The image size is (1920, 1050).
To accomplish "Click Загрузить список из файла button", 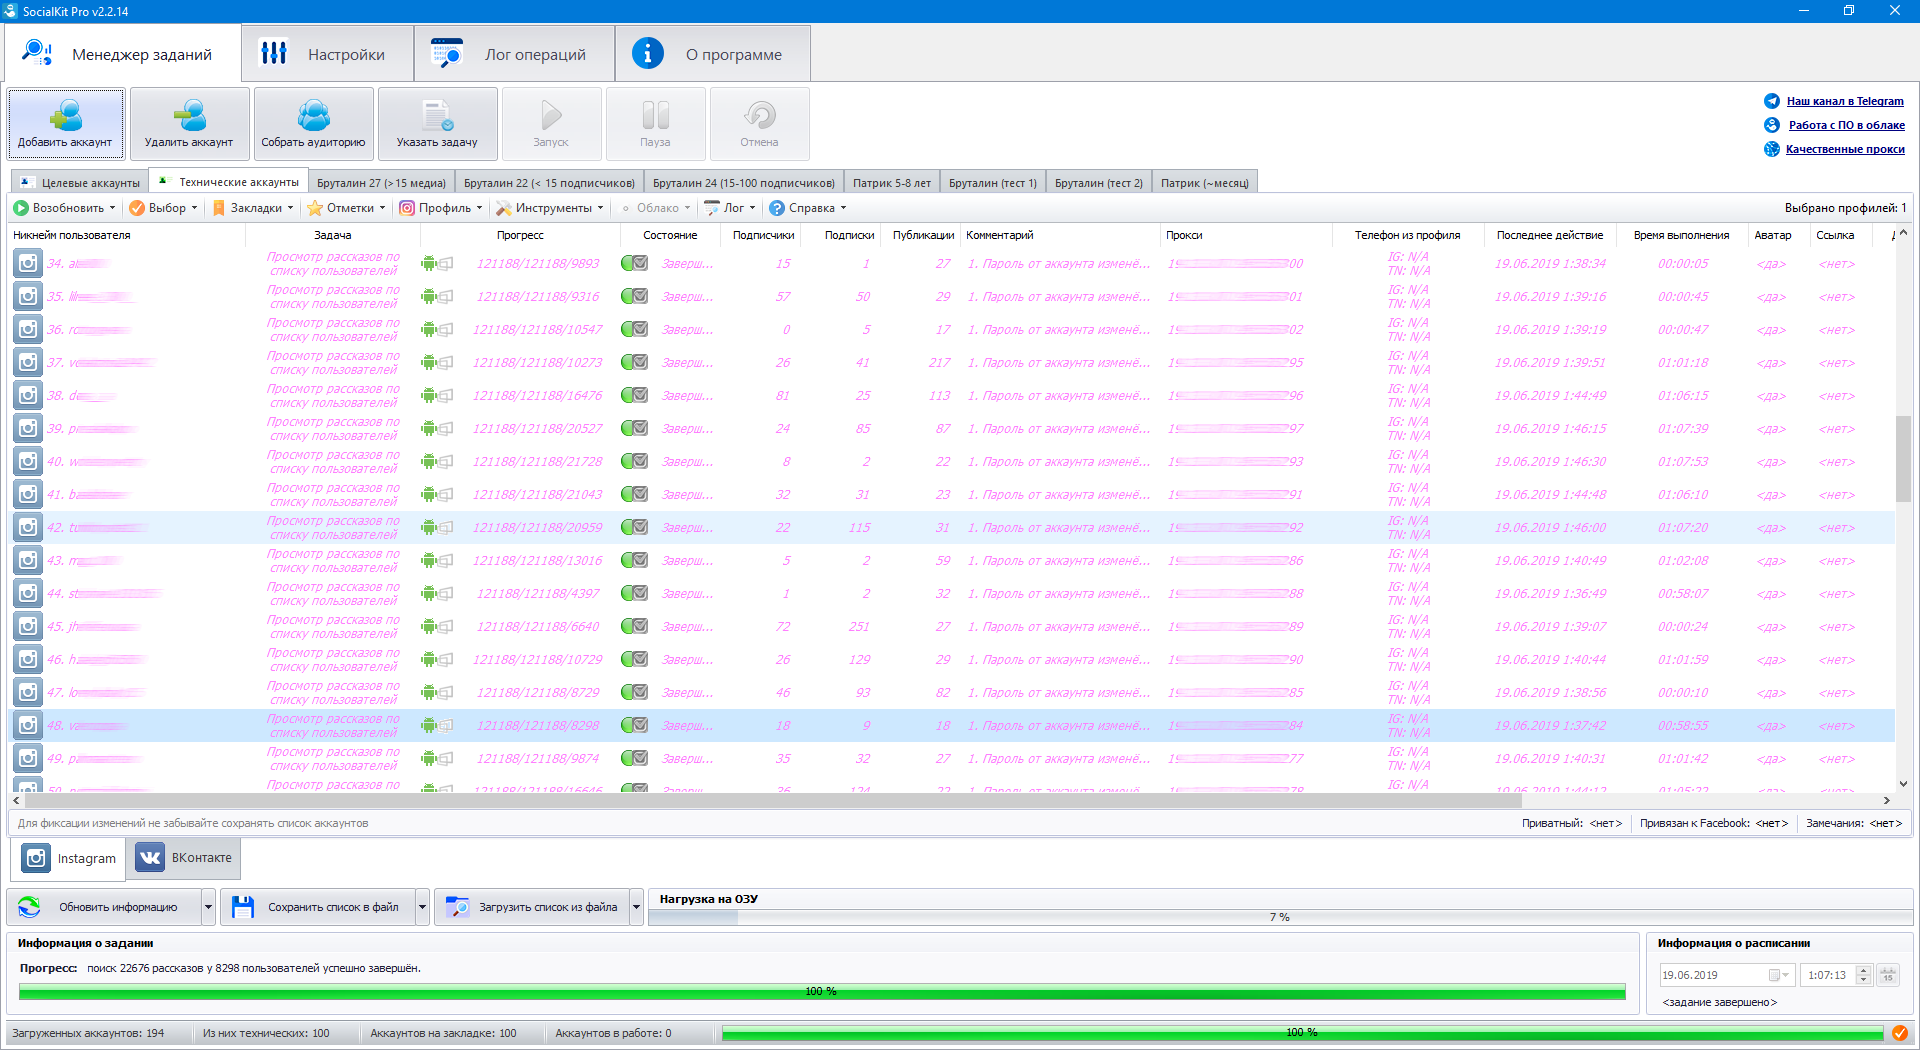I will click(x=532, y=907).
